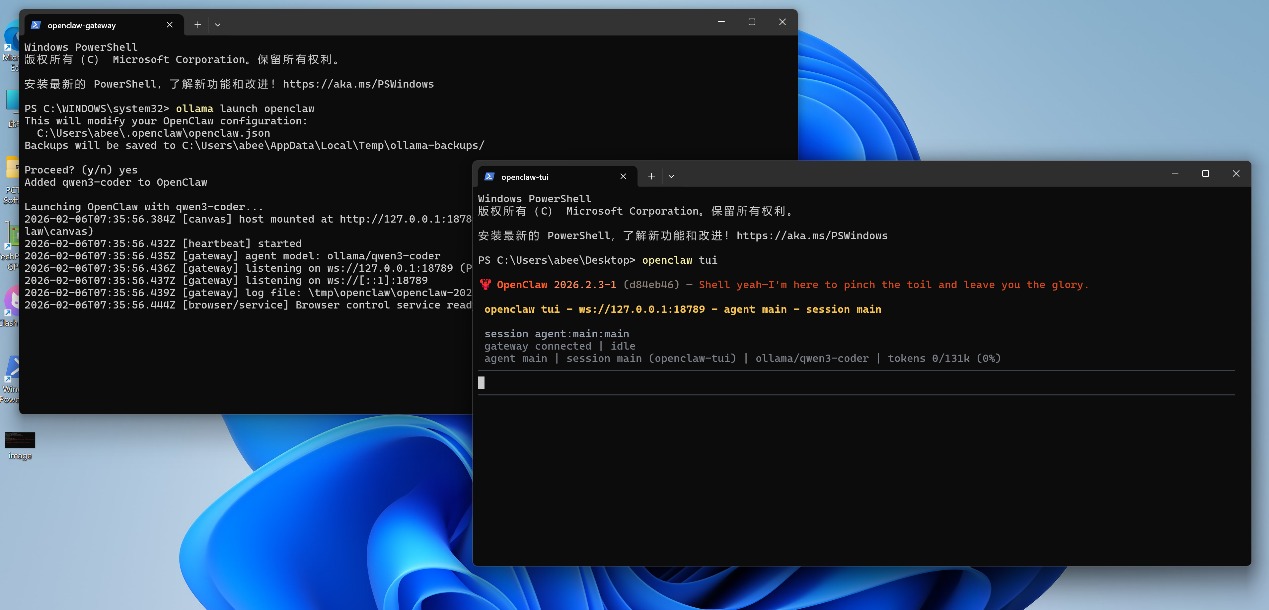The height and width of the screenshot is (610, 1269).
Task: Switch to the openclaw-tui tab
Action: point(557,176)
